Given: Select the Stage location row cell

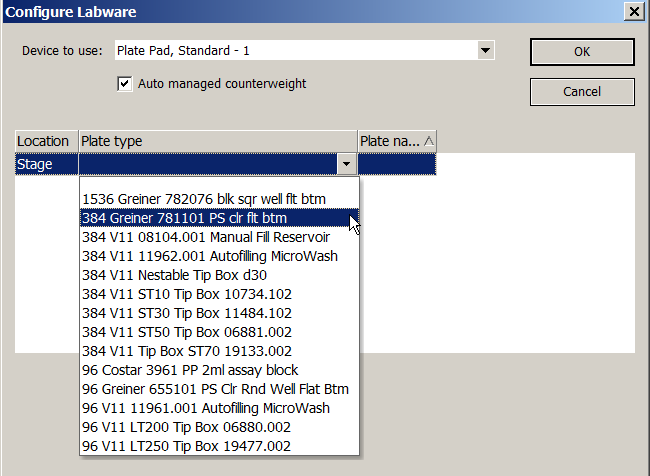Looking at the screenshot, I should (46, 165).
